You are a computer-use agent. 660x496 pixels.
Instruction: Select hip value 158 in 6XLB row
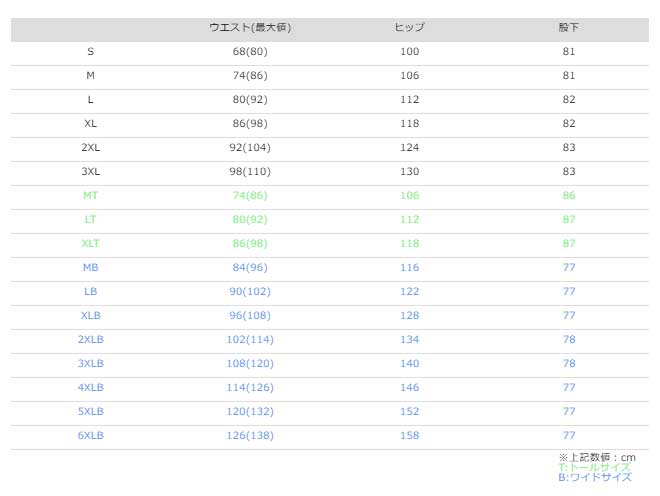click(x=410, y=435)
